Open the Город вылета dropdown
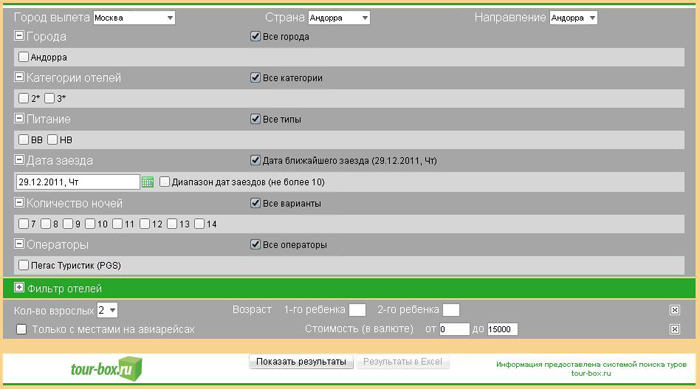The width and height of the screenshot is (700, 389). pos(134,18)
